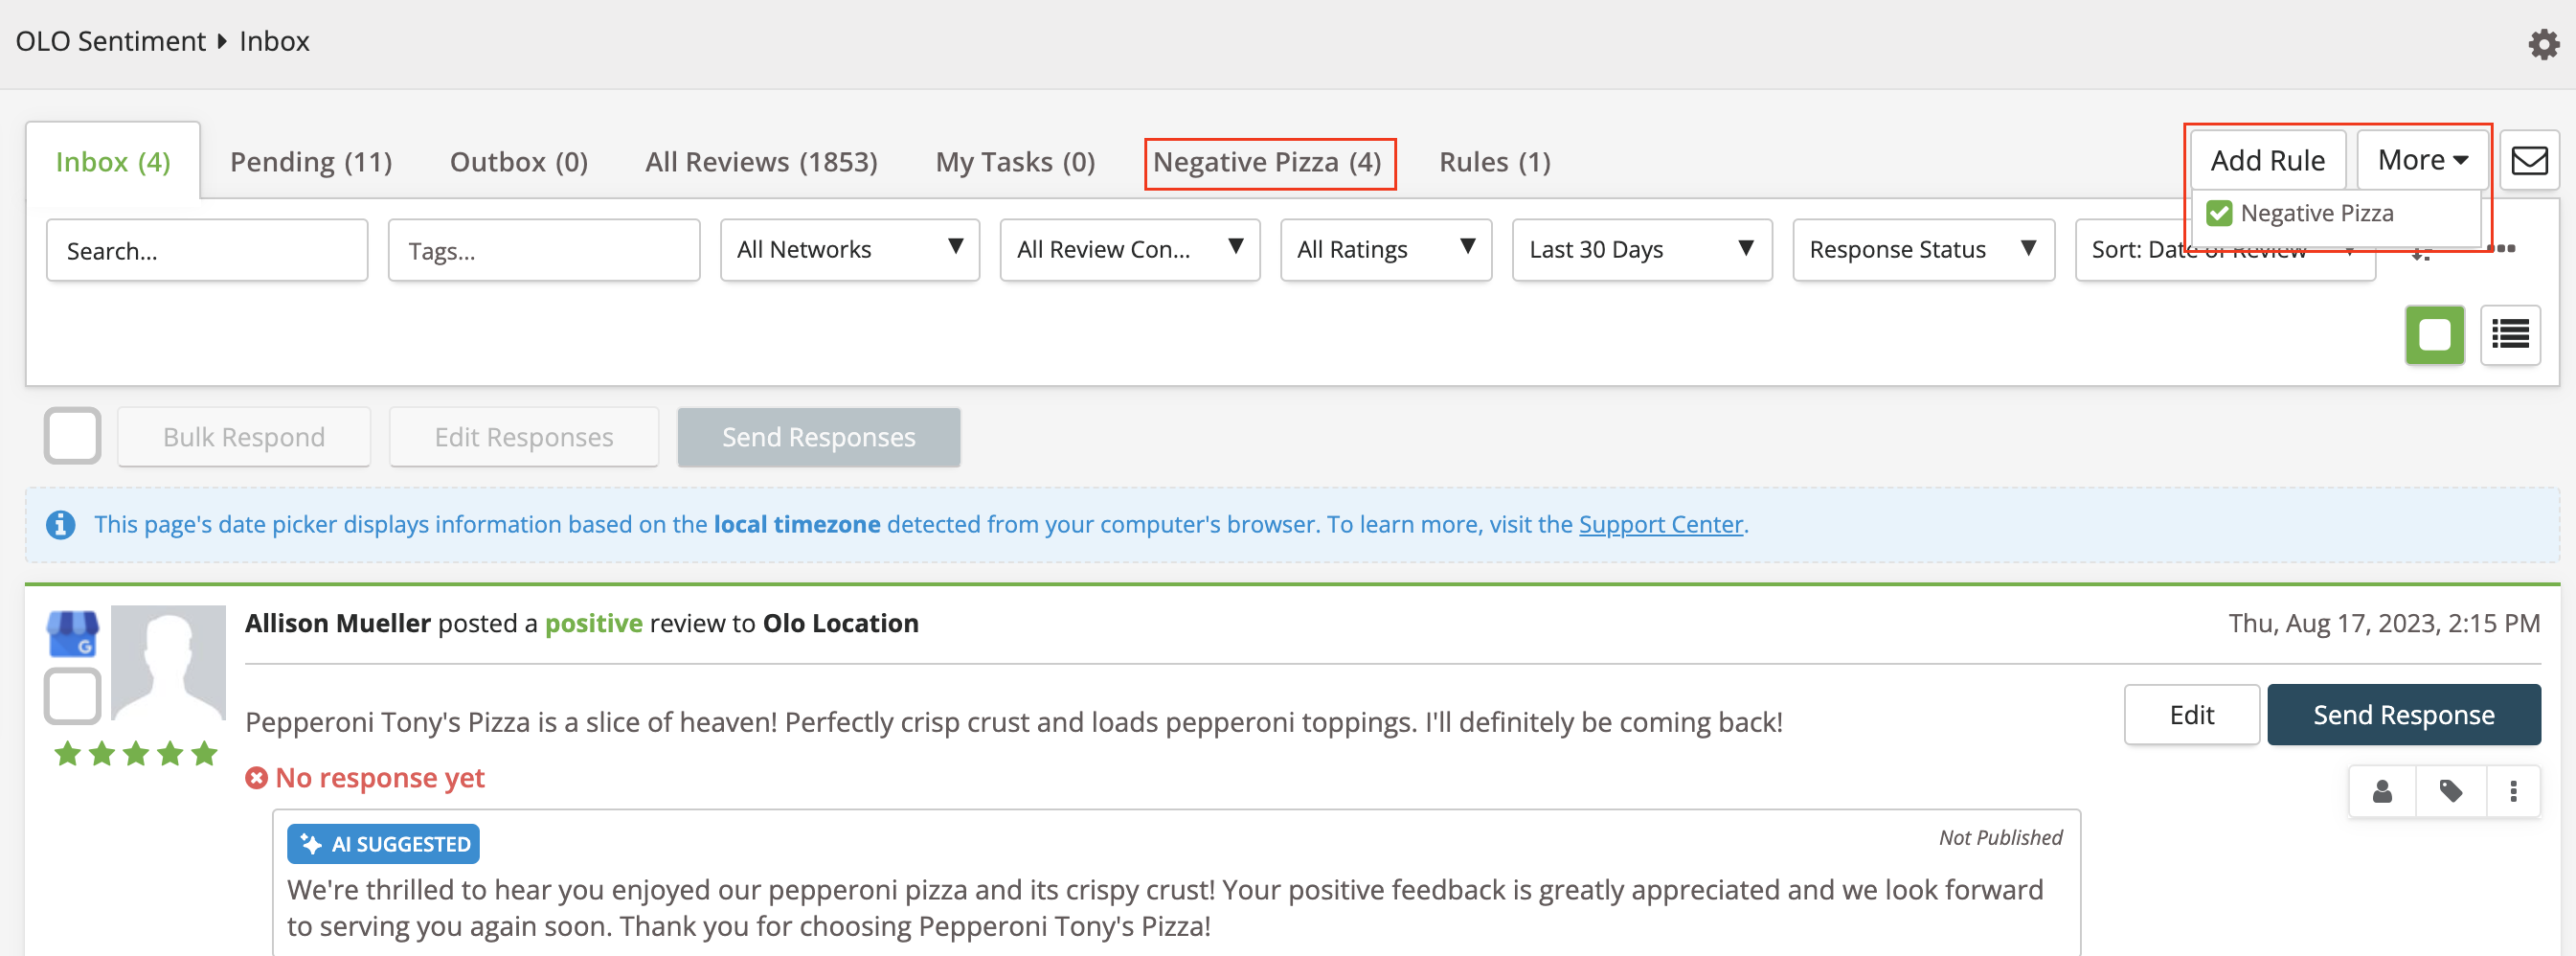Image resolution: width=2576 pixels, height=956 pixels.
Task: Click the Bulk Respond button
Action: point(244,437)
